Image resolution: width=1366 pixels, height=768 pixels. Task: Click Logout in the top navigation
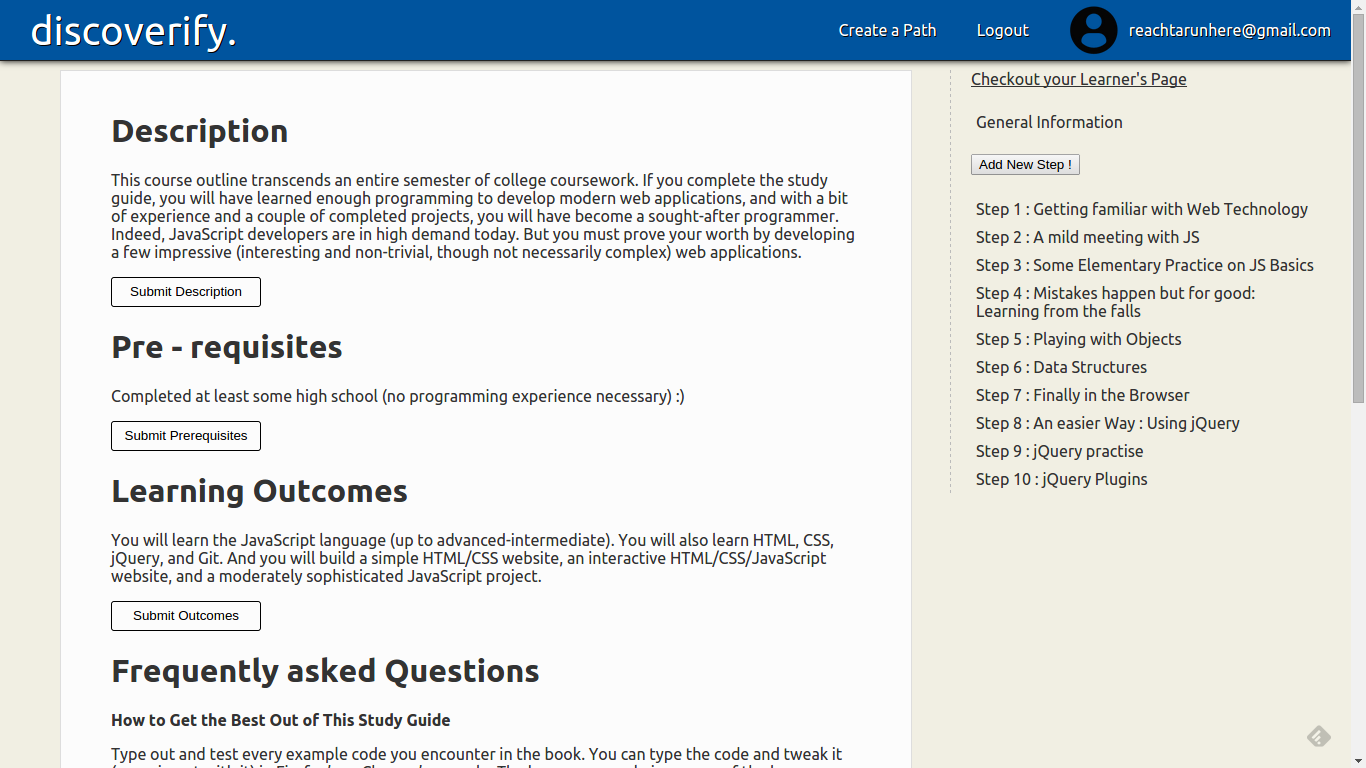1002,30
